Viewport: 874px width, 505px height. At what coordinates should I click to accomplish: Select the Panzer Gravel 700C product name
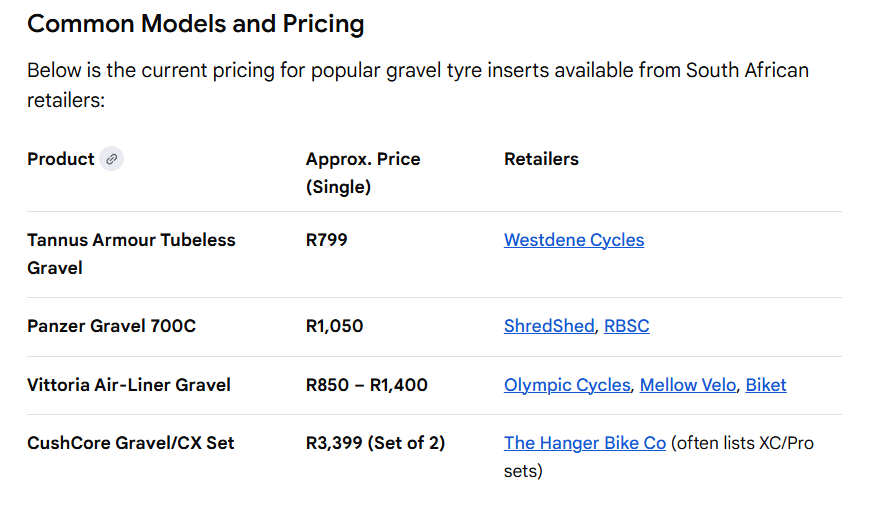coord(112,326)
